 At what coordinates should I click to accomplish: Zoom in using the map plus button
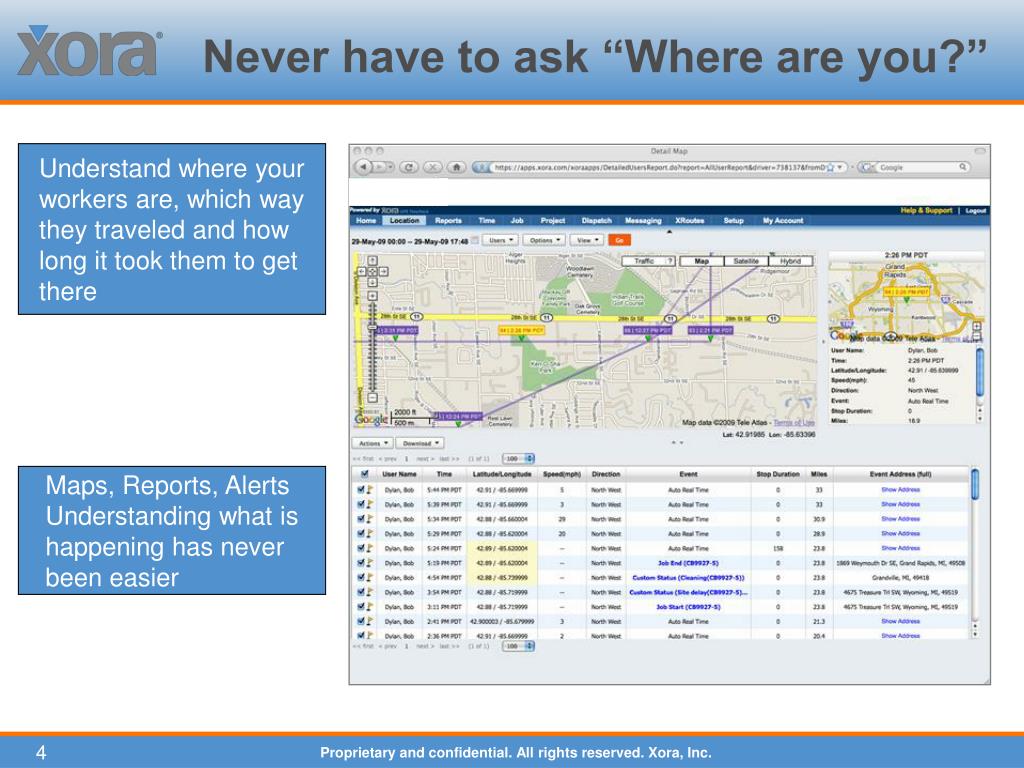pyautogui.click(x=372, y=296)
